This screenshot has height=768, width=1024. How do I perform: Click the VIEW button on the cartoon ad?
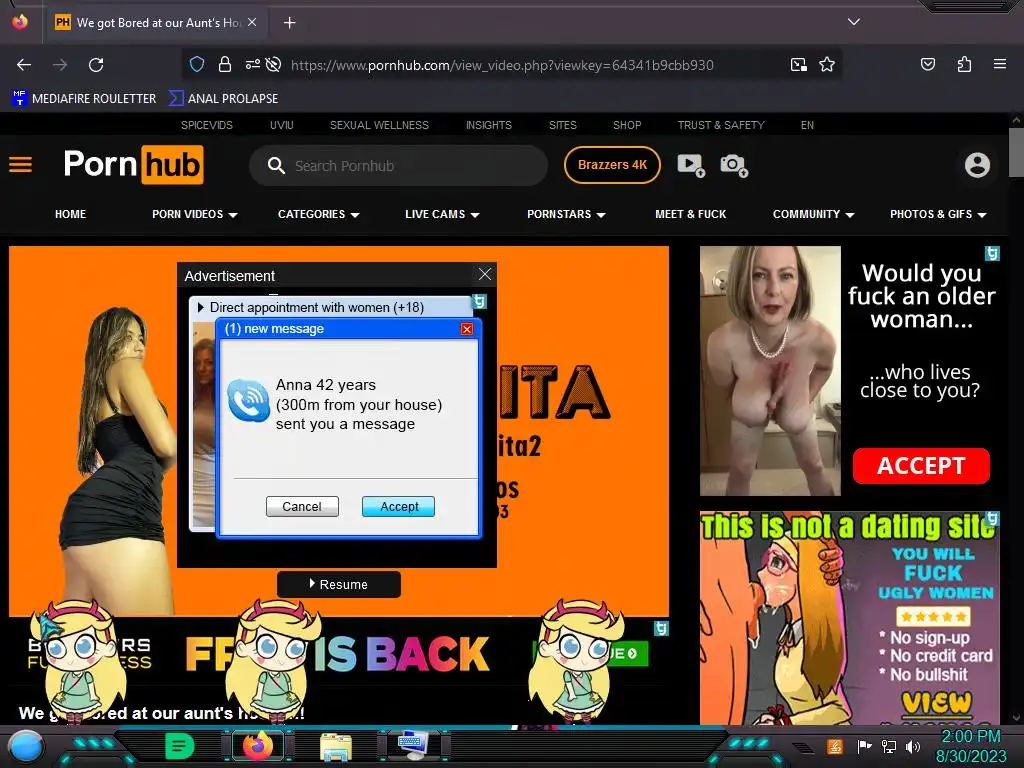[x=936, y=703]
